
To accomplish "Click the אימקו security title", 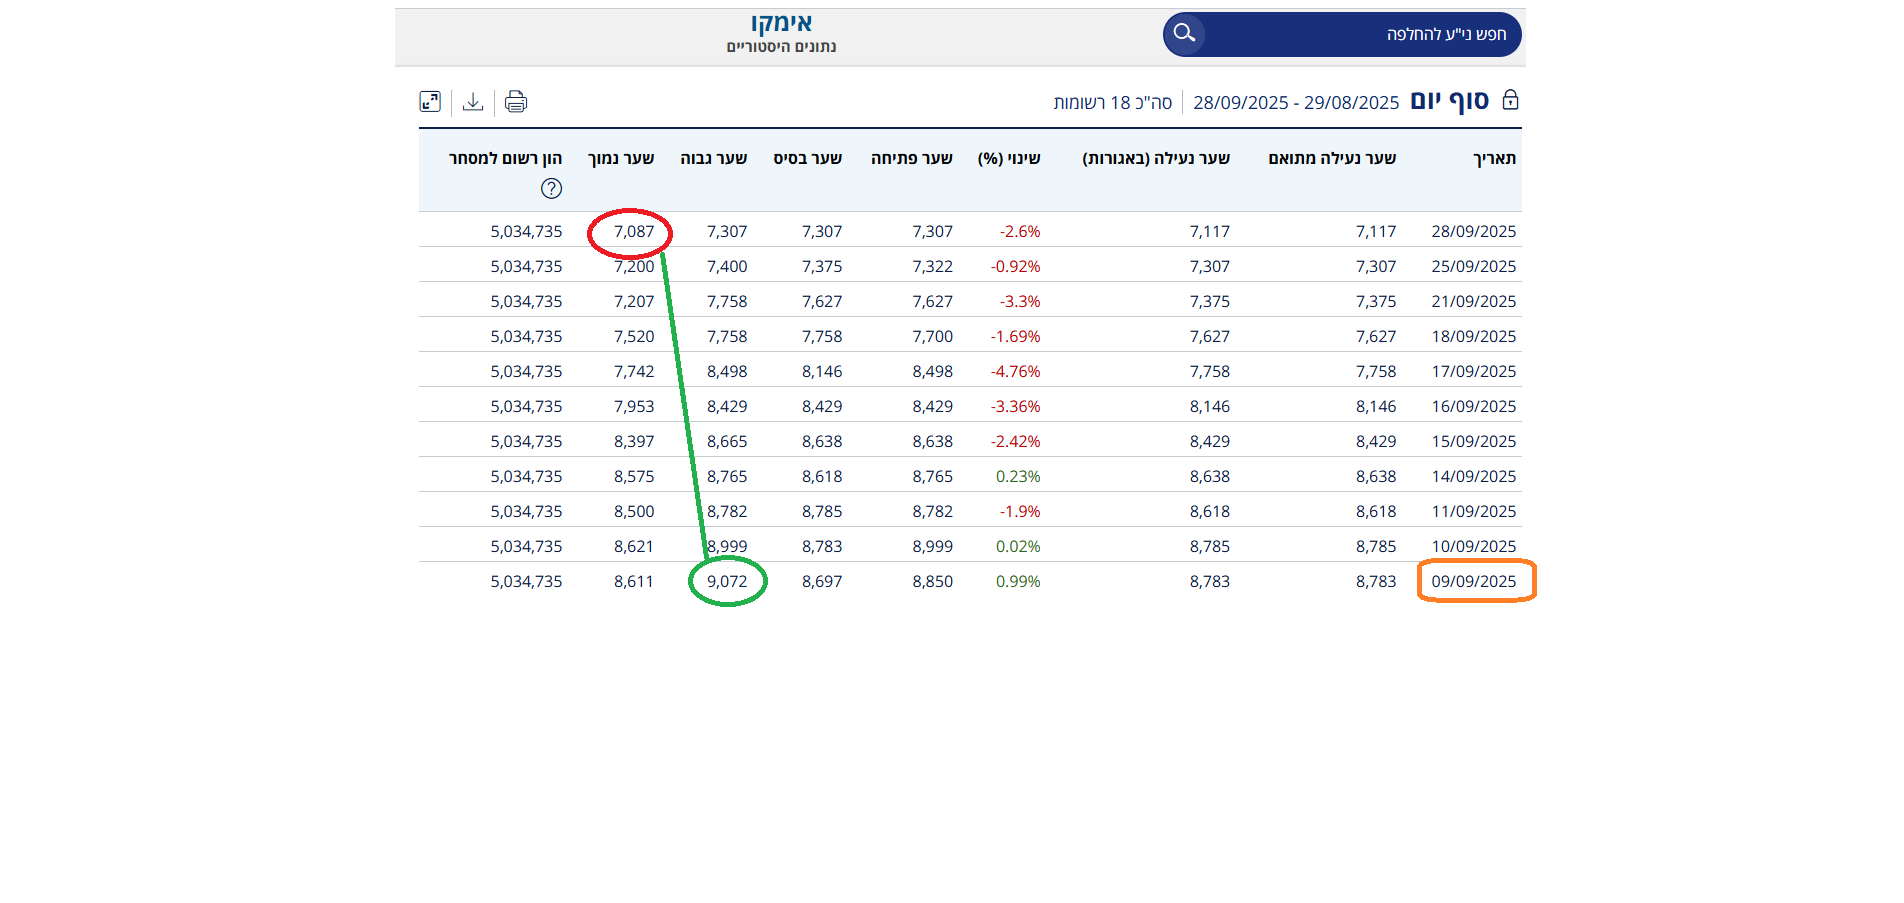I will pos(781,23).
